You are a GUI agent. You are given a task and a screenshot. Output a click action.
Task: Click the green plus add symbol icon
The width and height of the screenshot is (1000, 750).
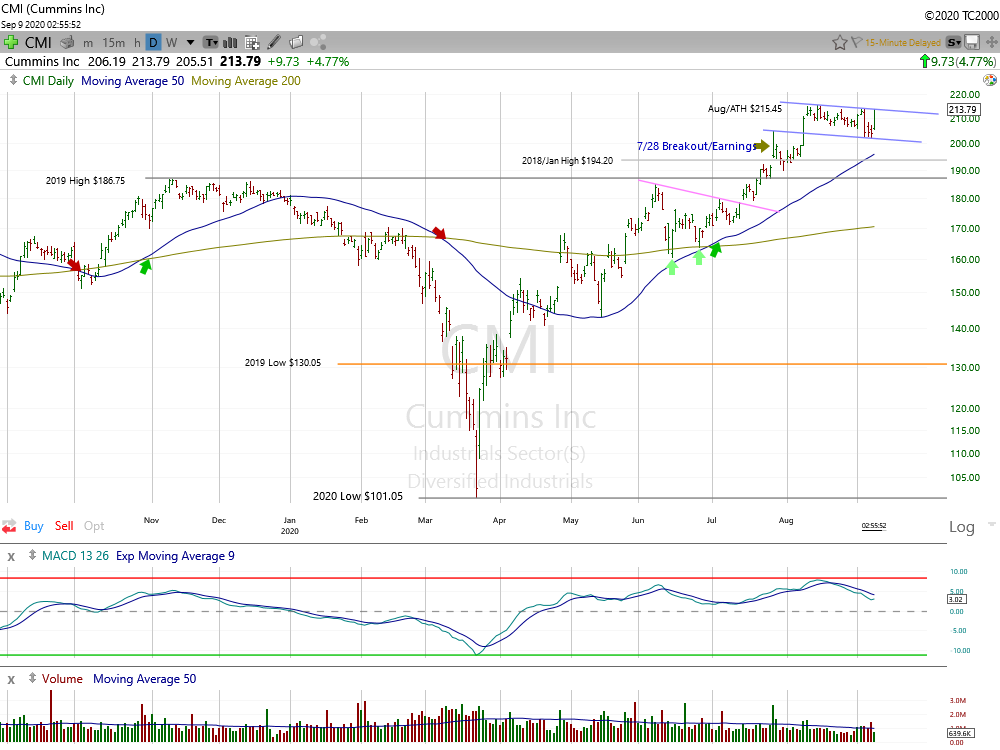[x=11, y=42]
